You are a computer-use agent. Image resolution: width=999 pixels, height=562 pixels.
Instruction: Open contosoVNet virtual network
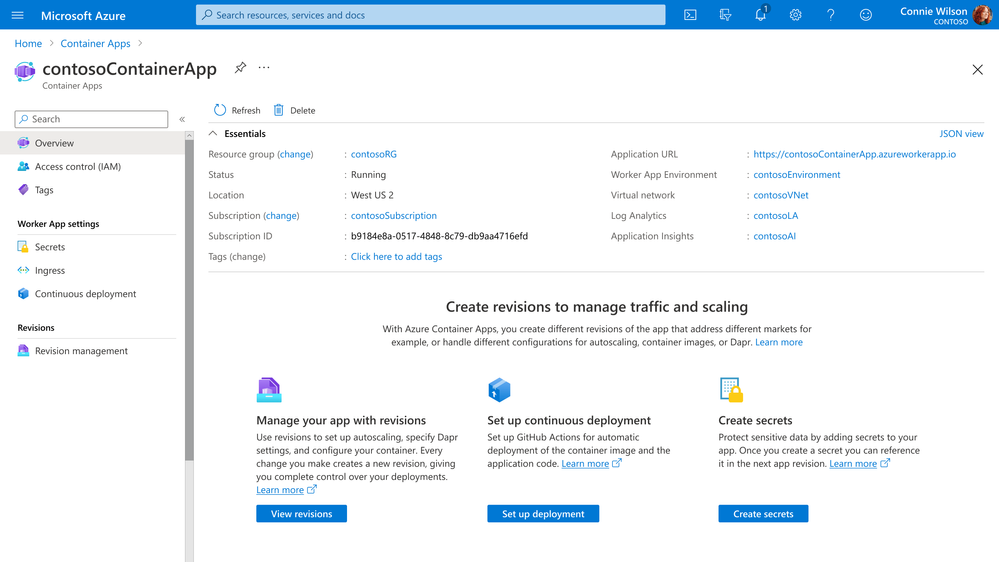780,195
